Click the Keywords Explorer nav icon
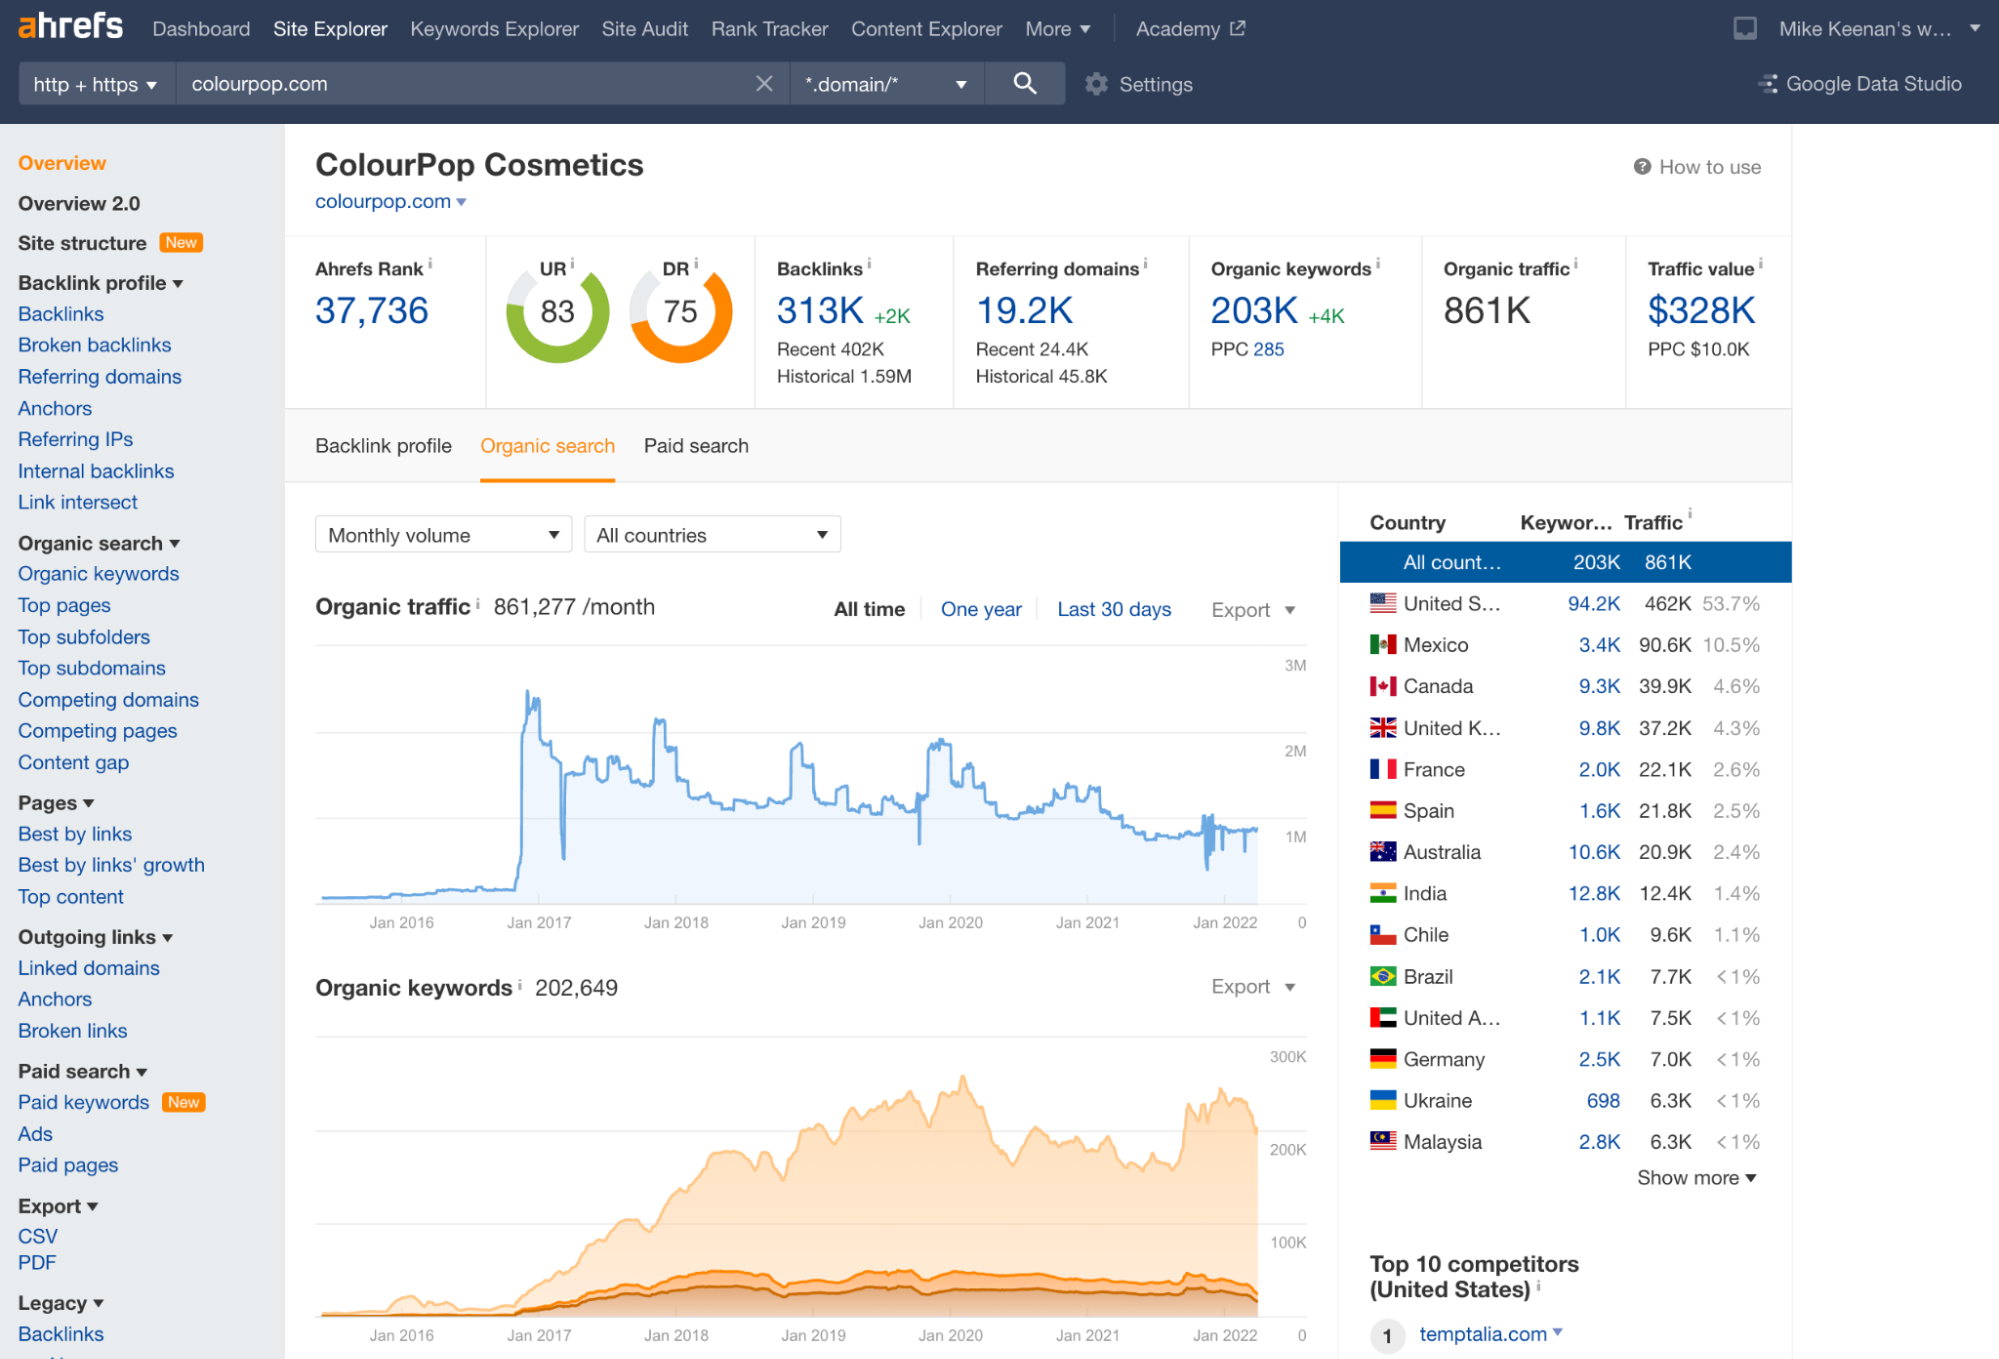 [490, 27]
